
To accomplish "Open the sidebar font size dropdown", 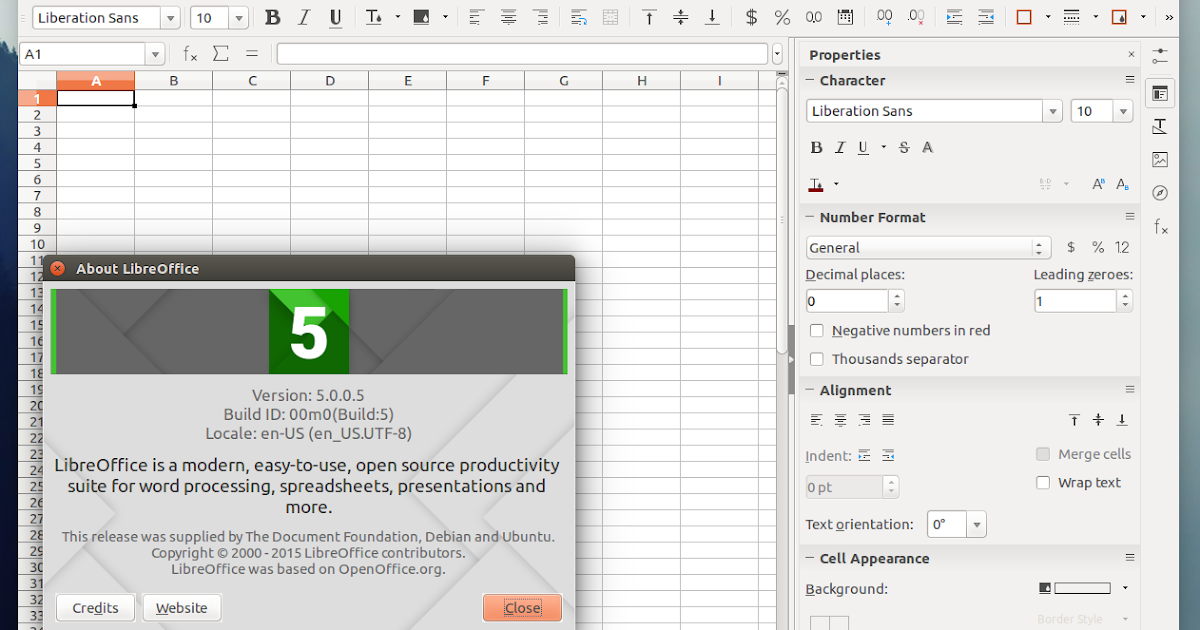I will [x=1123, y=112].
